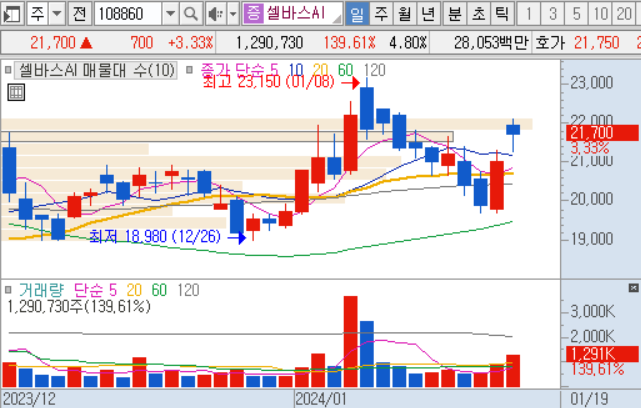
Task: Click the 2023/12 date axis label
Action: click(29, 399)
